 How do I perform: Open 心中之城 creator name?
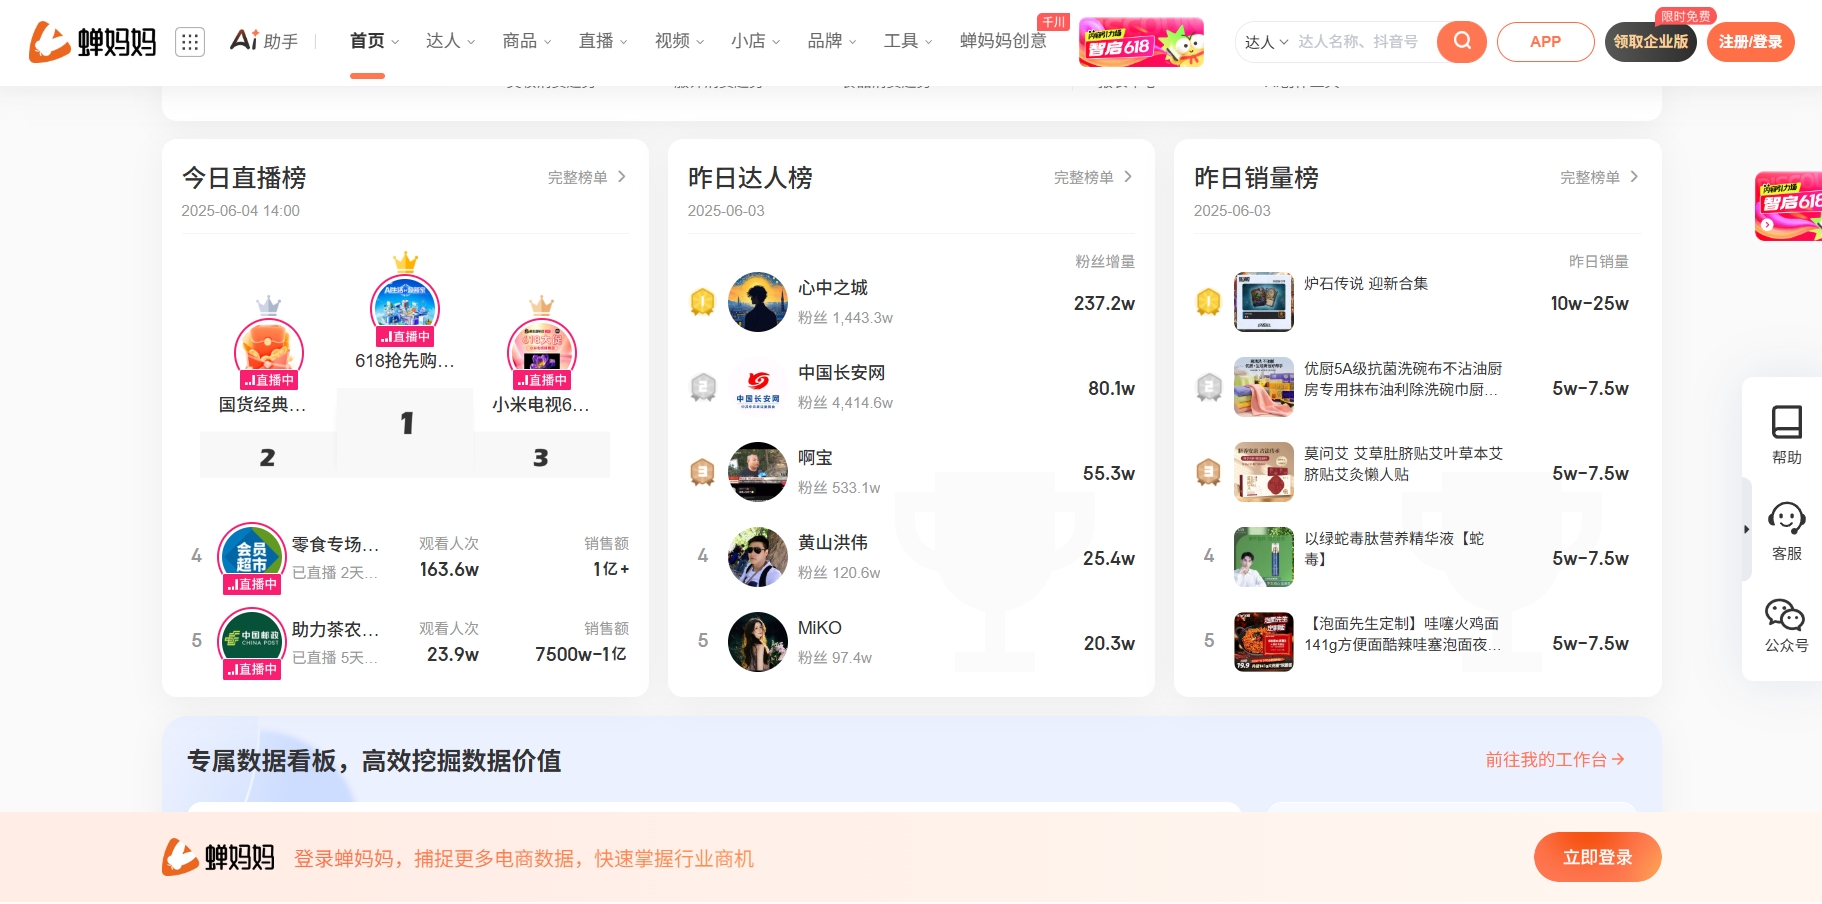pos(832,288)
